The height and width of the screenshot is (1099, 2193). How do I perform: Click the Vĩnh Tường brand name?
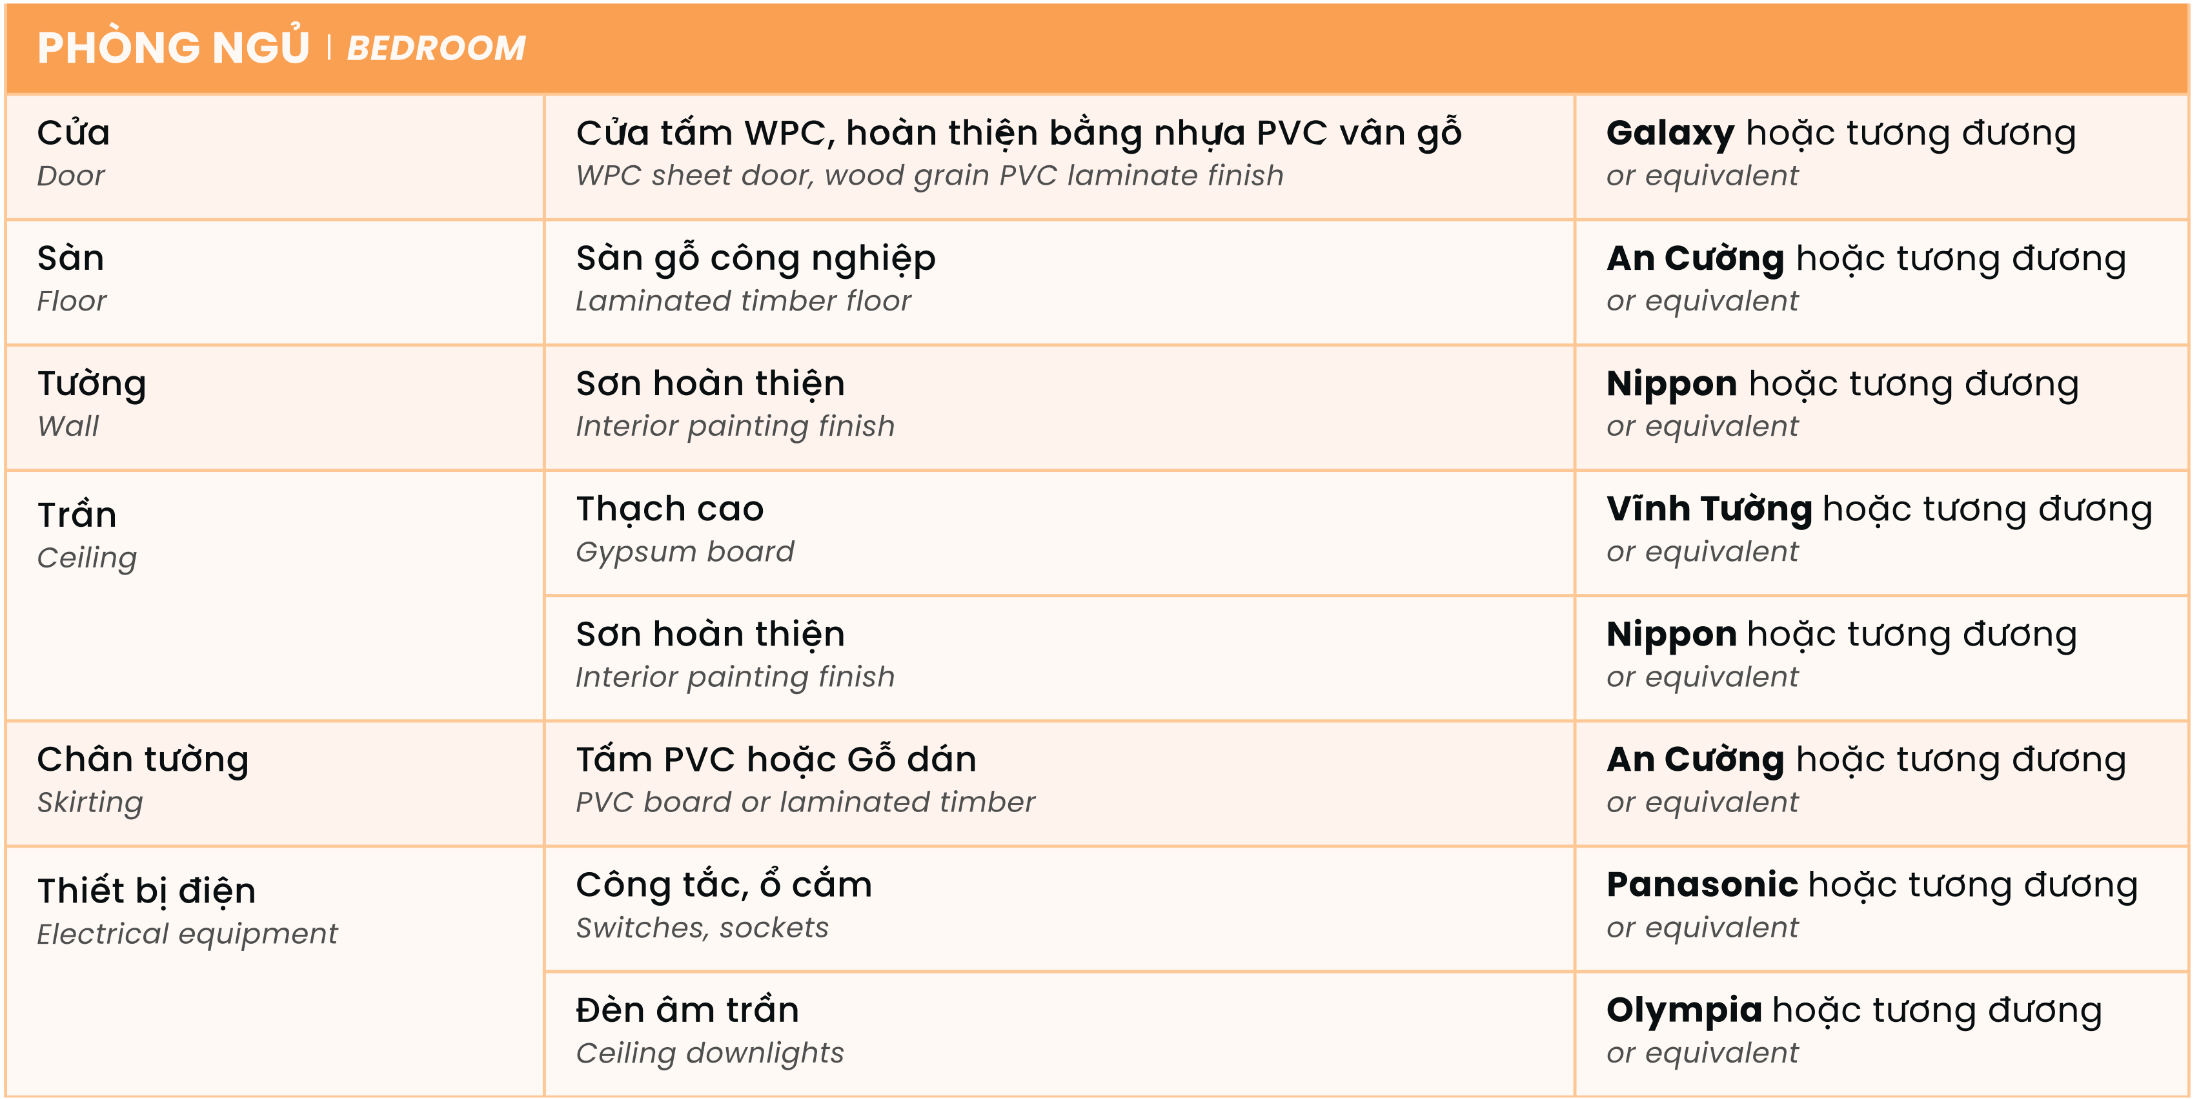coord(1709,509)
